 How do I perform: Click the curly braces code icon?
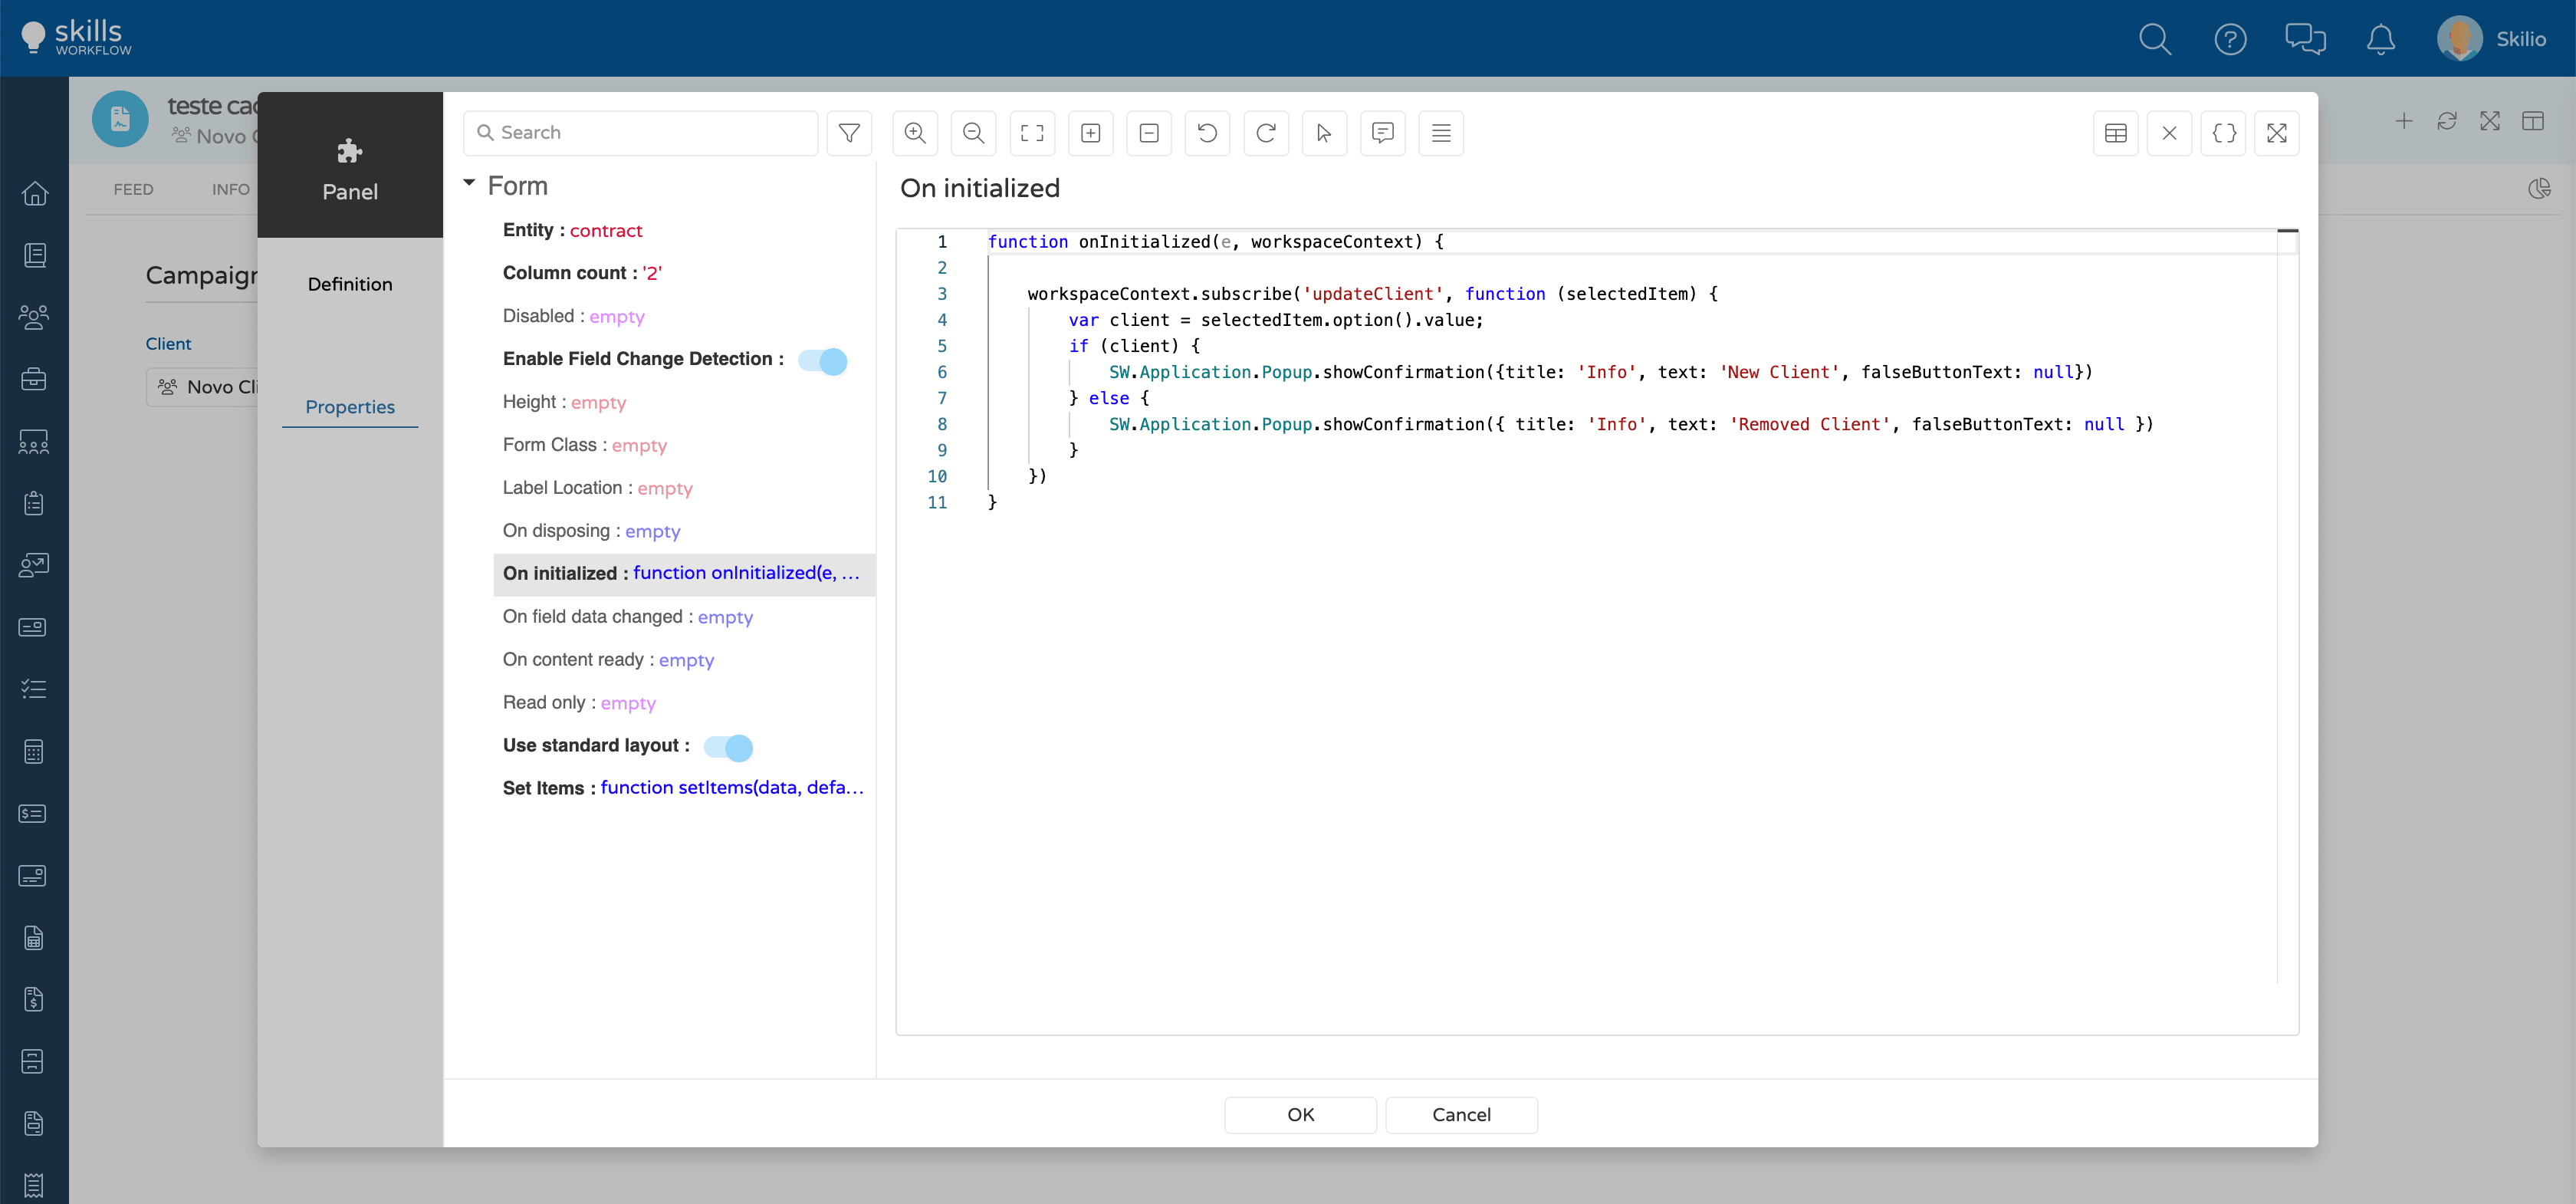pos(2223,133)
